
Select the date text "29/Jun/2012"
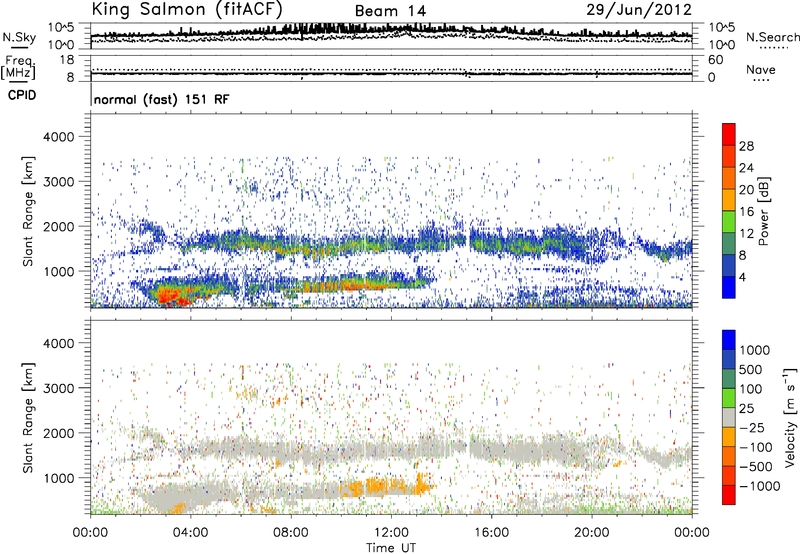639,10
